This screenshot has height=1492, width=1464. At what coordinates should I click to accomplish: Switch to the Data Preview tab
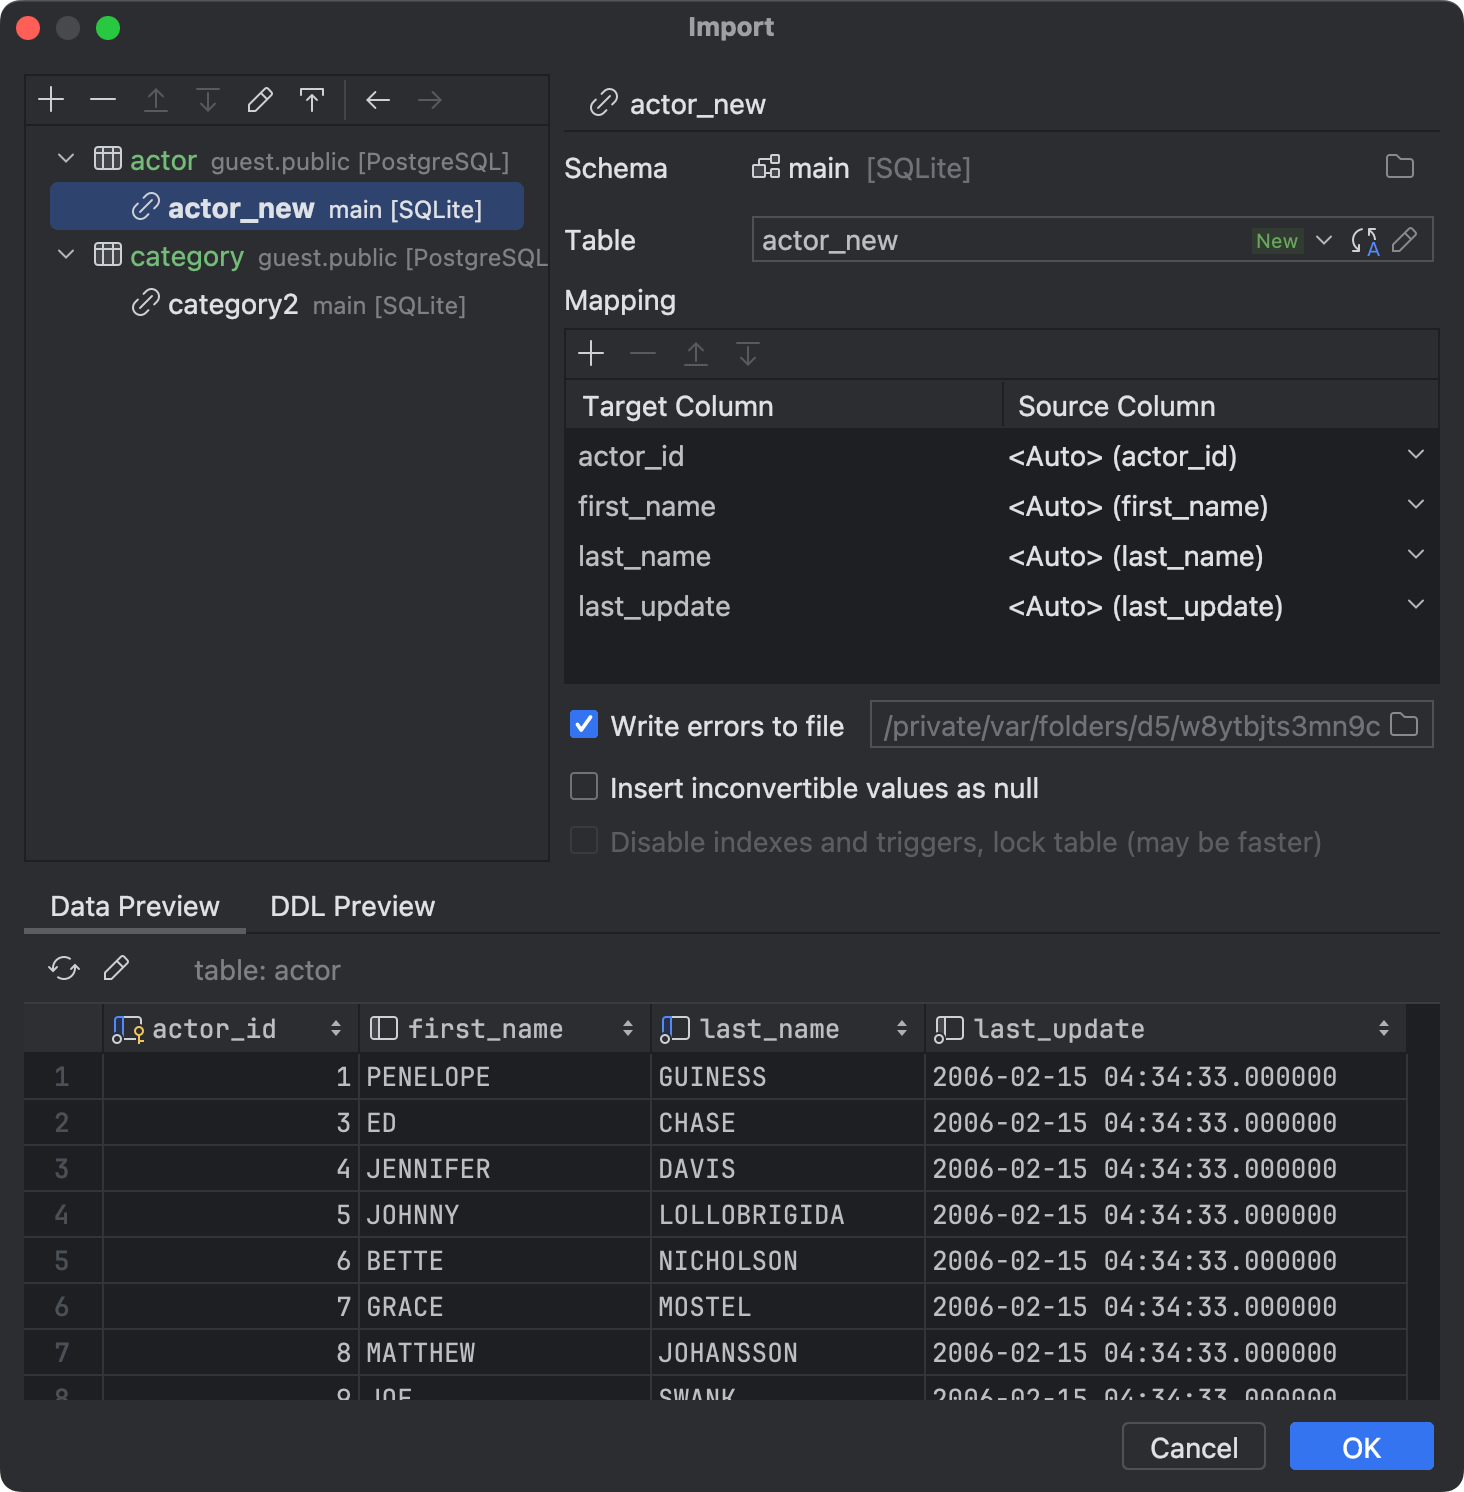(134, 906)
